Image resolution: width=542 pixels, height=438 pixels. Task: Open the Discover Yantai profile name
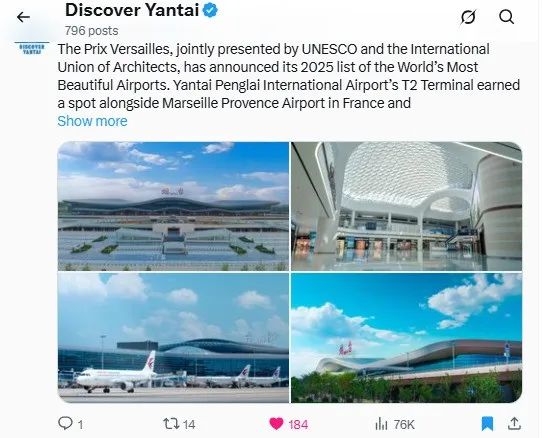(x=132, y=10)
